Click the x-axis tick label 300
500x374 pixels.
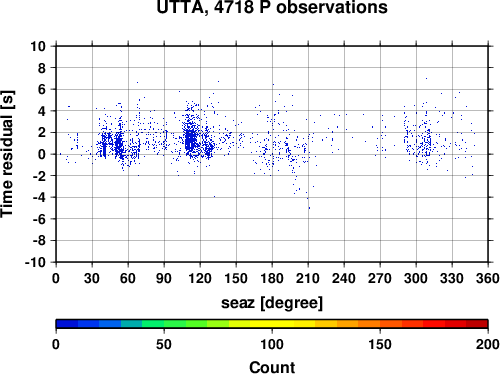click(416, 278)
